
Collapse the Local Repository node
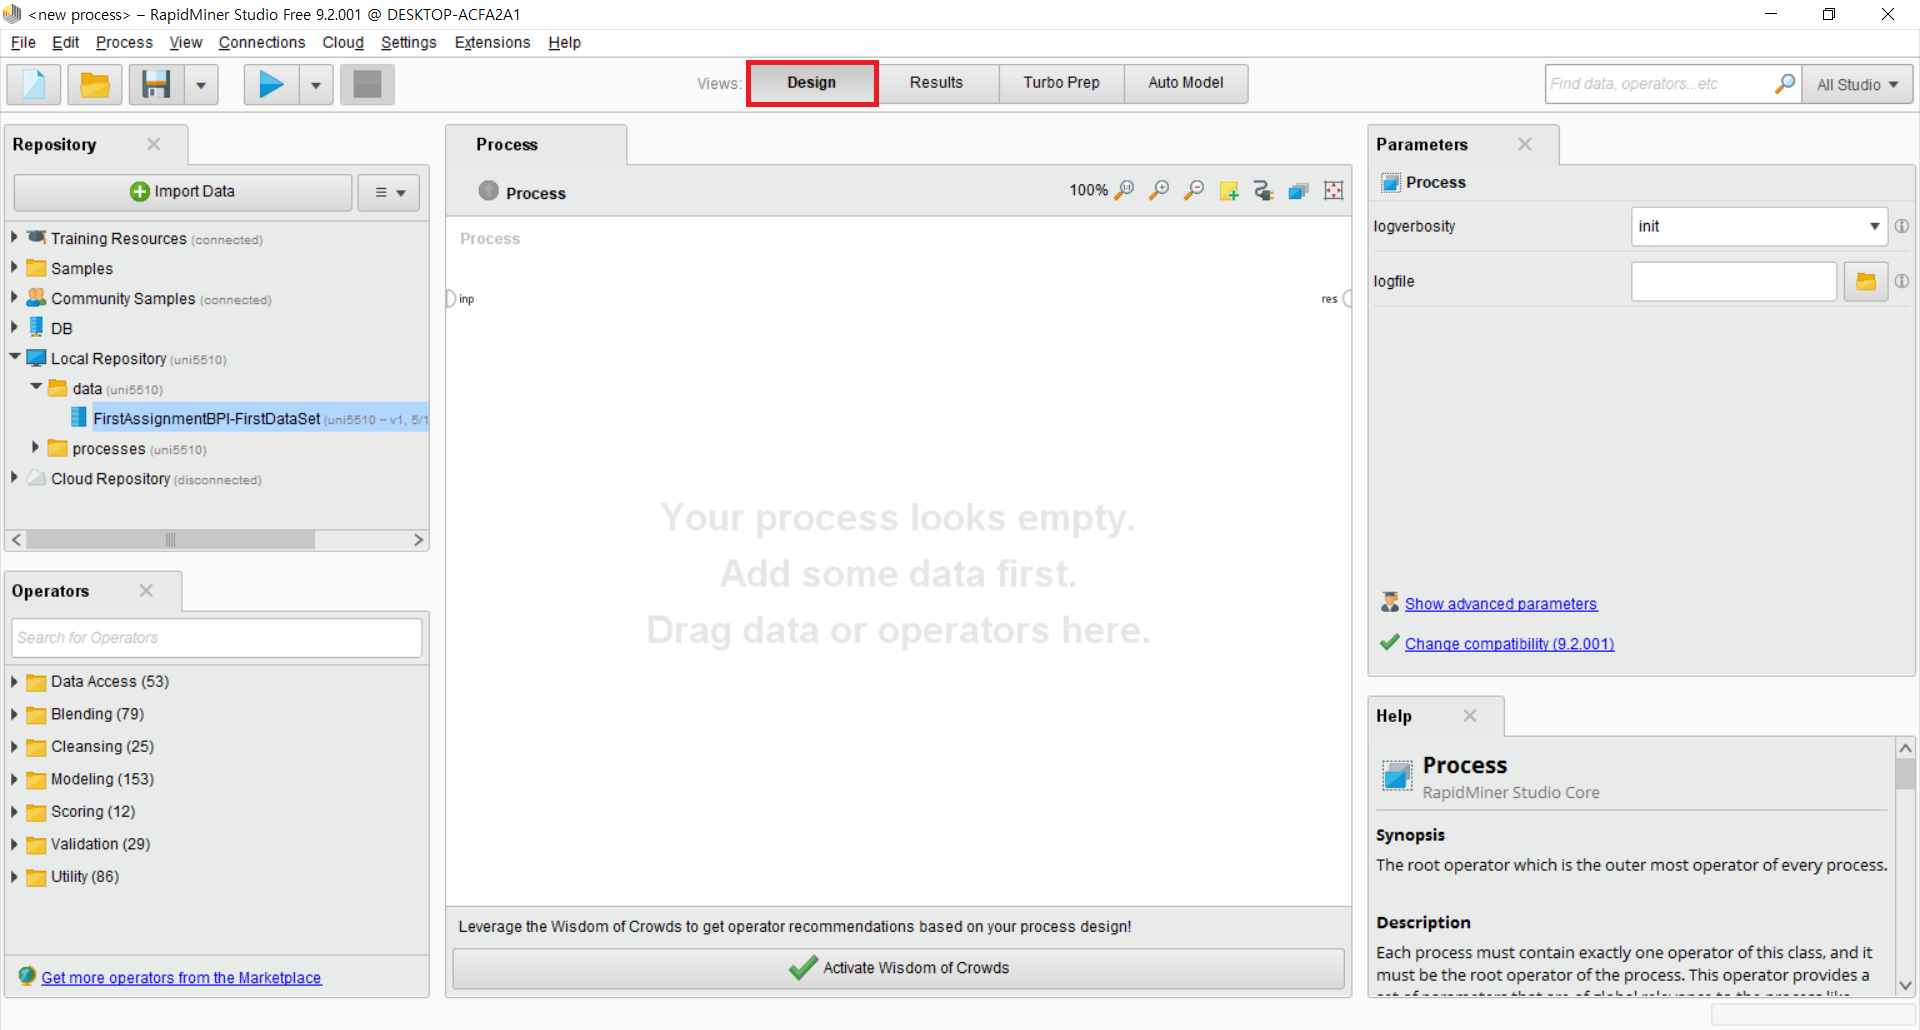(x=14, y=357)
